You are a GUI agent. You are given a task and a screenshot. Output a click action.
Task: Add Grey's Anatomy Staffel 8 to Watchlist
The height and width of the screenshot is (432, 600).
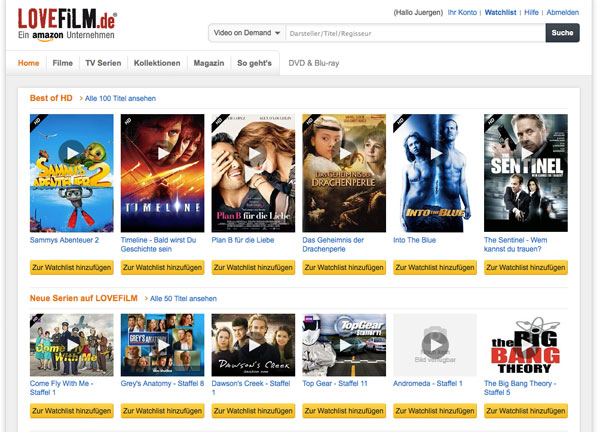tap(163, 411)
